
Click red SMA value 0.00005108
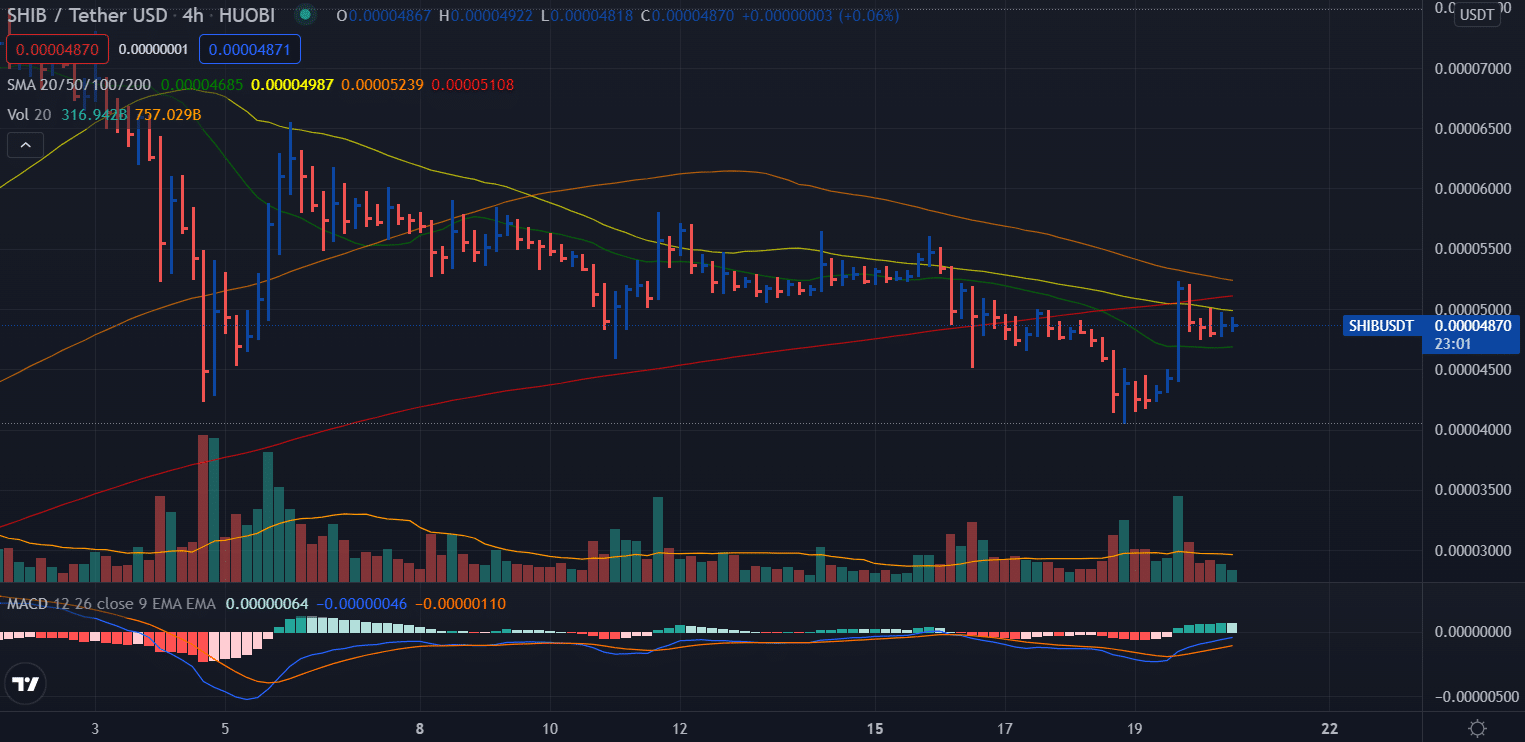tap(473, 85)
